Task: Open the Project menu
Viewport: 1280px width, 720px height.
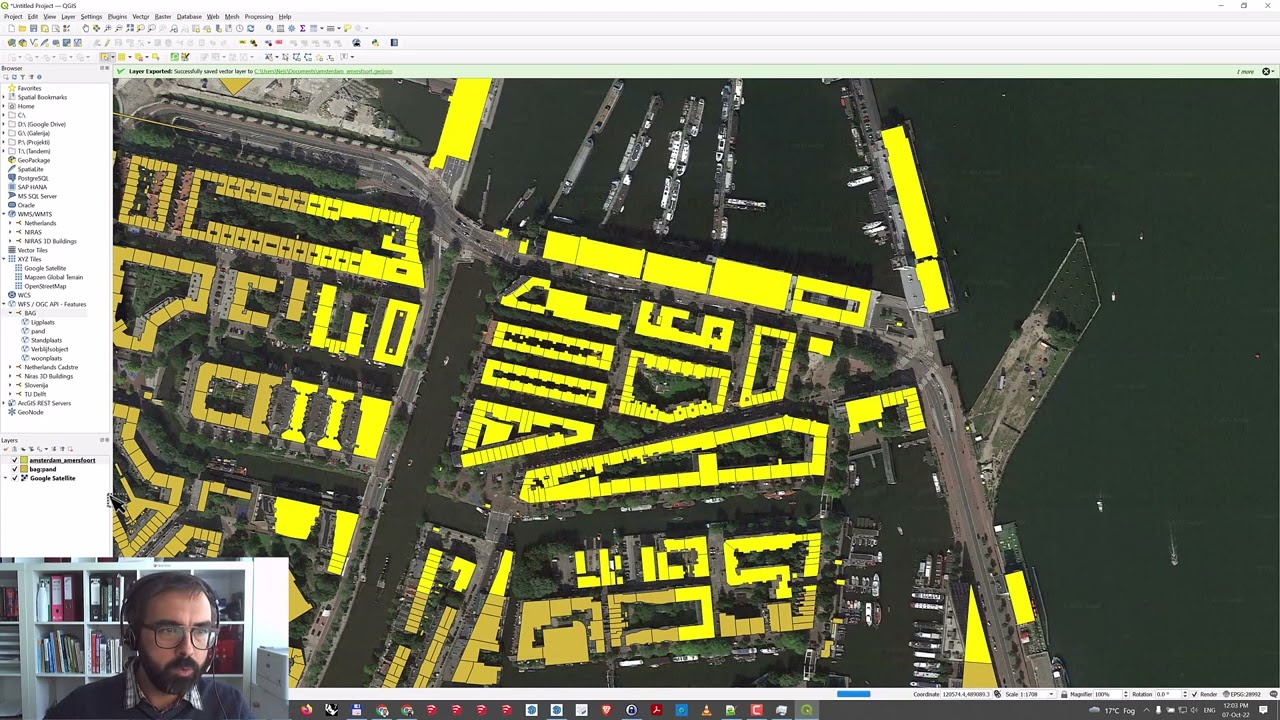Action: [x=13, y=16]
